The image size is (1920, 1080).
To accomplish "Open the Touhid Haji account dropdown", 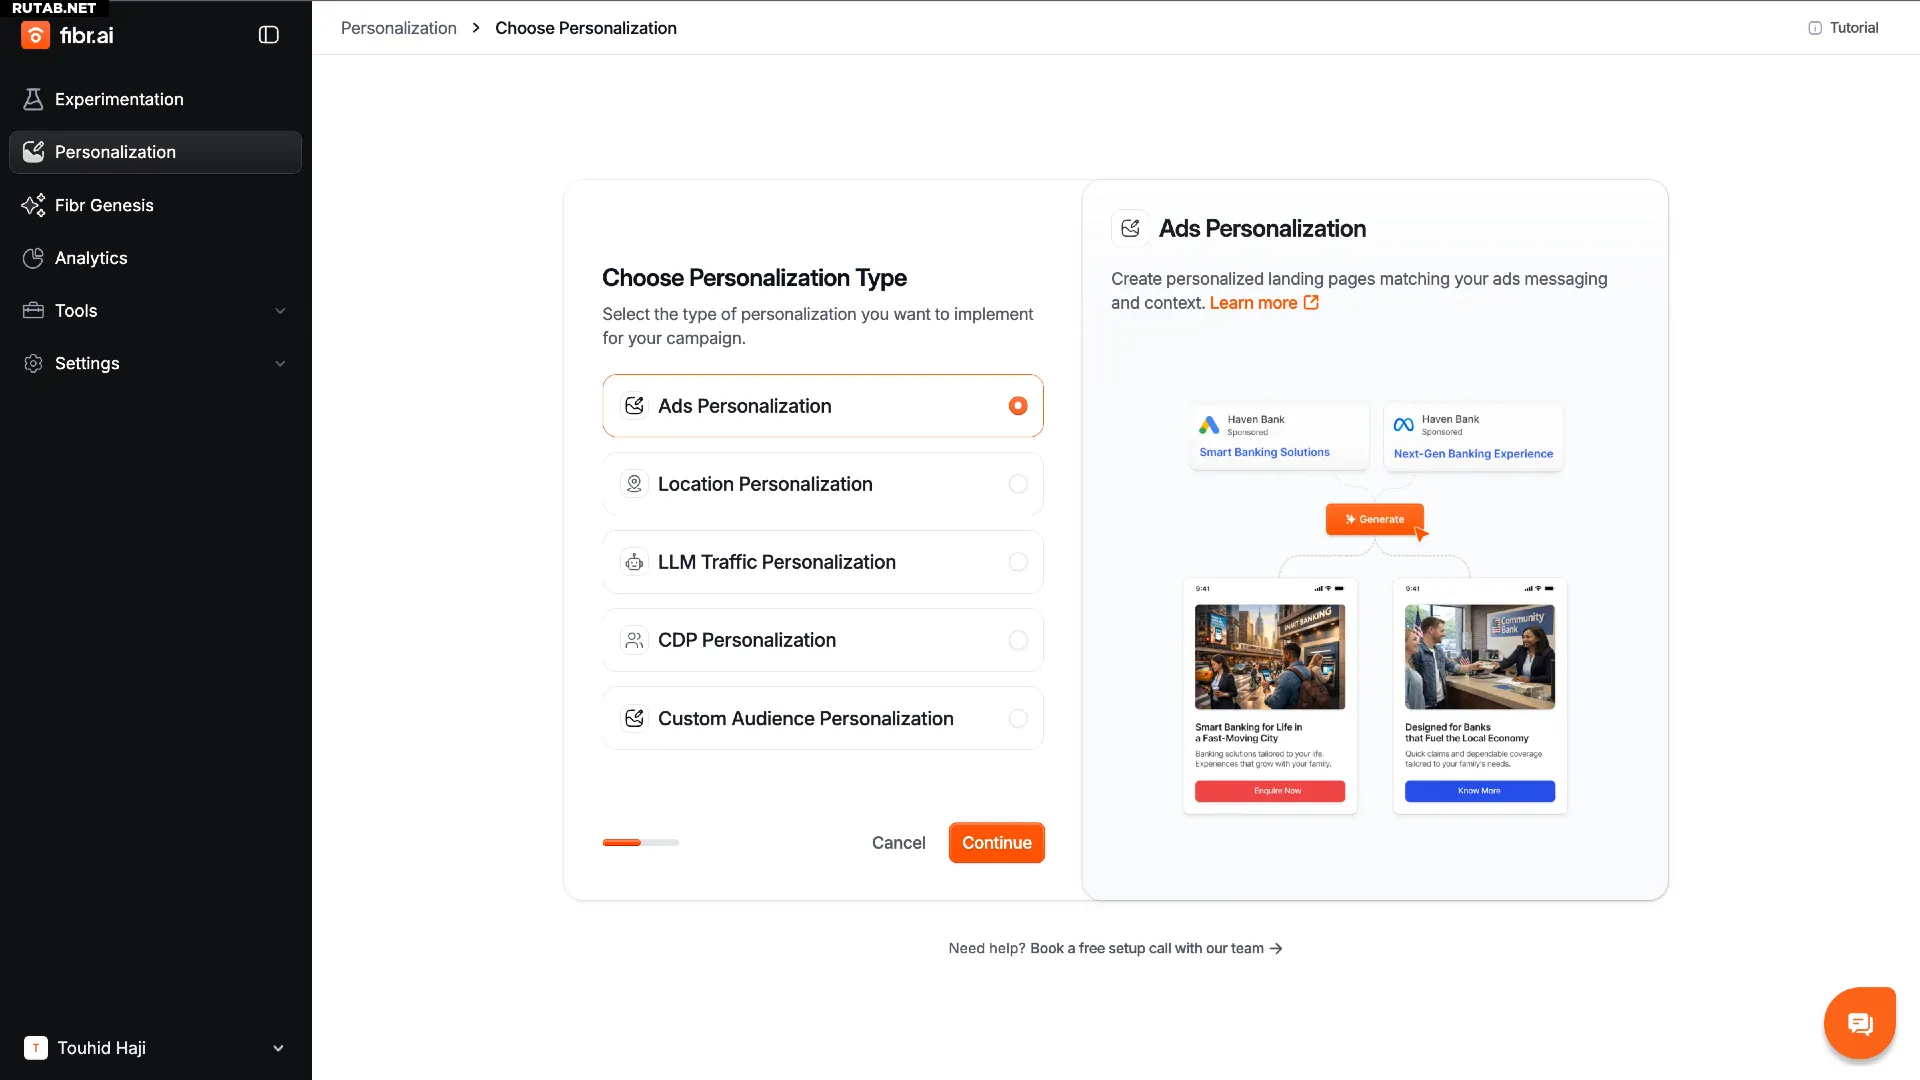I will tap(278, 1048).
